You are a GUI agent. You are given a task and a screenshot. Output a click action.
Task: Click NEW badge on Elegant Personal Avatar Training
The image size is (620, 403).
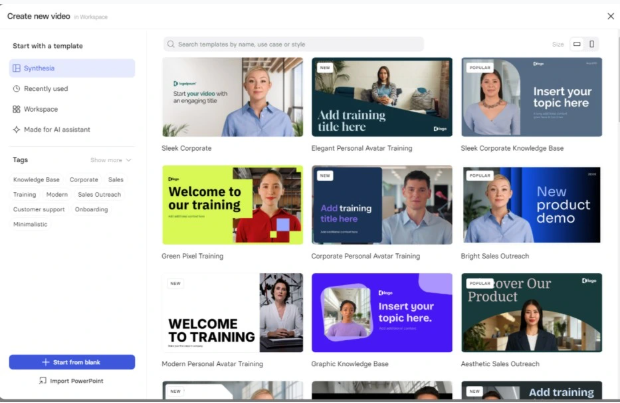325,68
